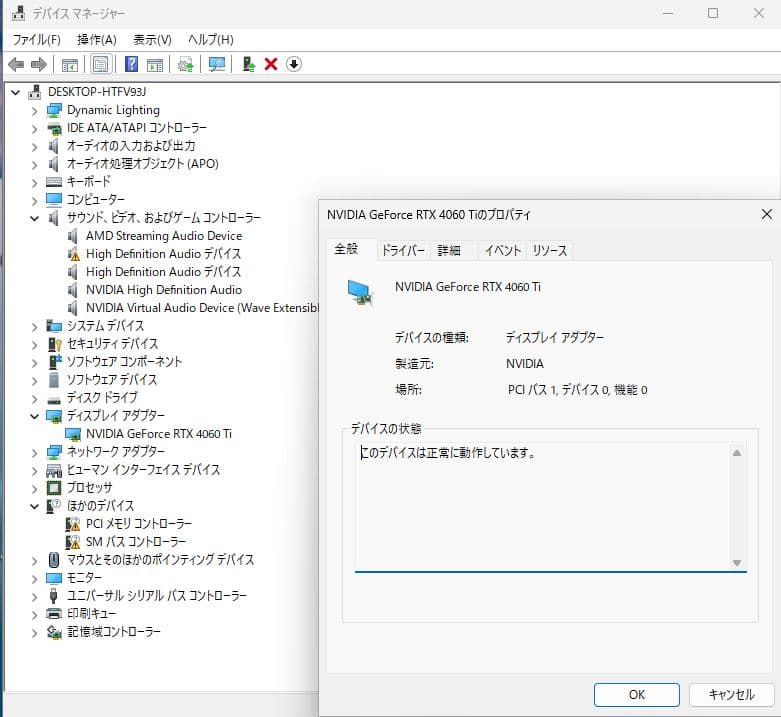Select the ソフトウェア デバイス category
781x717 pixels.
coord(112,380)
